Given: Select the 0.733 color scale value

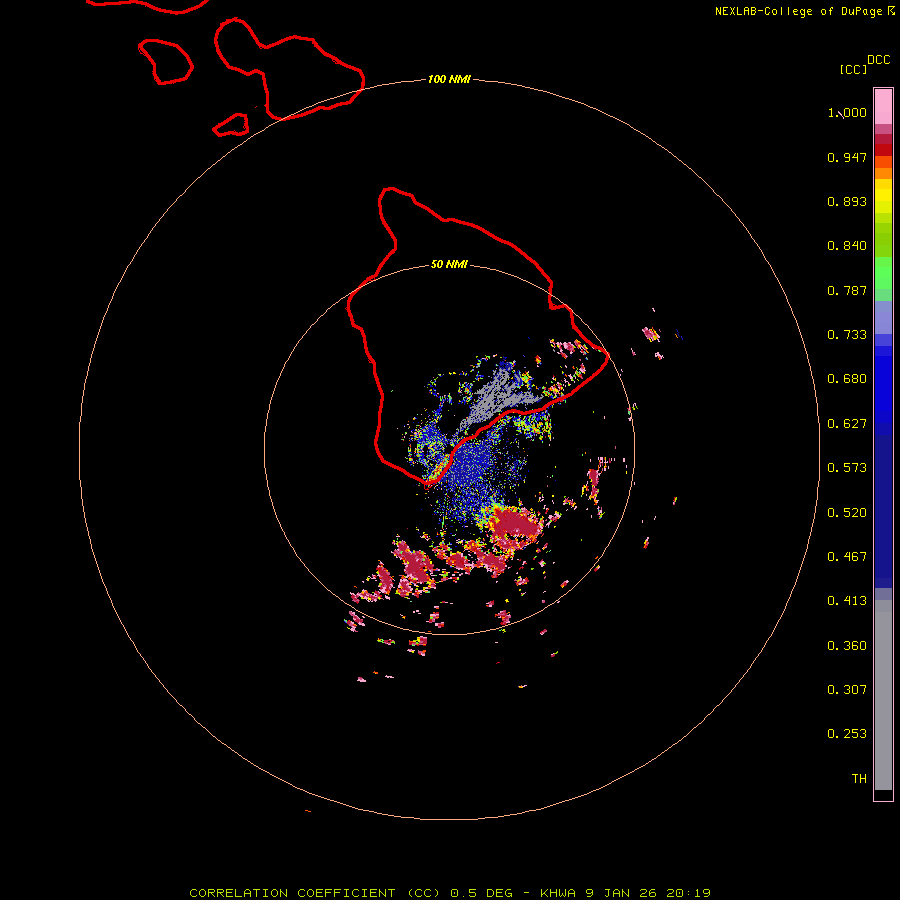Looking at the screenshot, I should coord(847,335).
